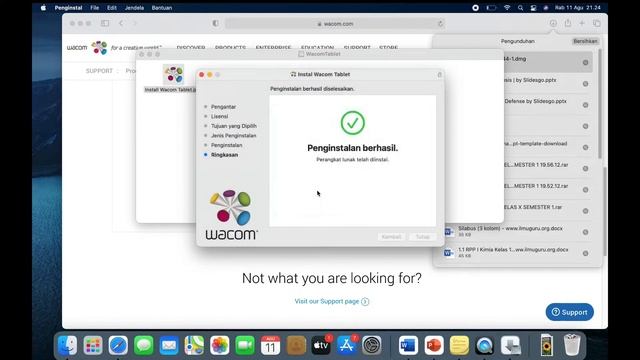Open Safari from the Dock
This screenshot has height=360, width=640.
118,345
